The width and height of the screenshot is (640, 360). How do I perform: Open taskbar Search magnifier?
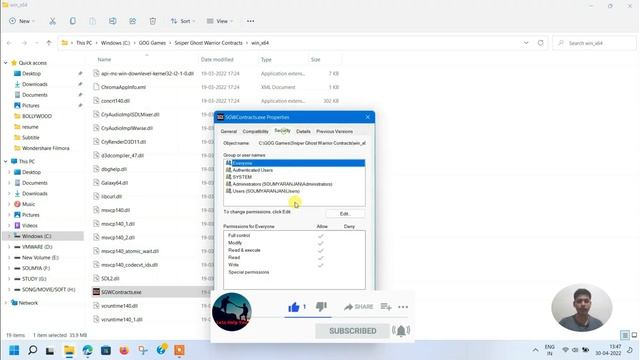coord(33,350)
